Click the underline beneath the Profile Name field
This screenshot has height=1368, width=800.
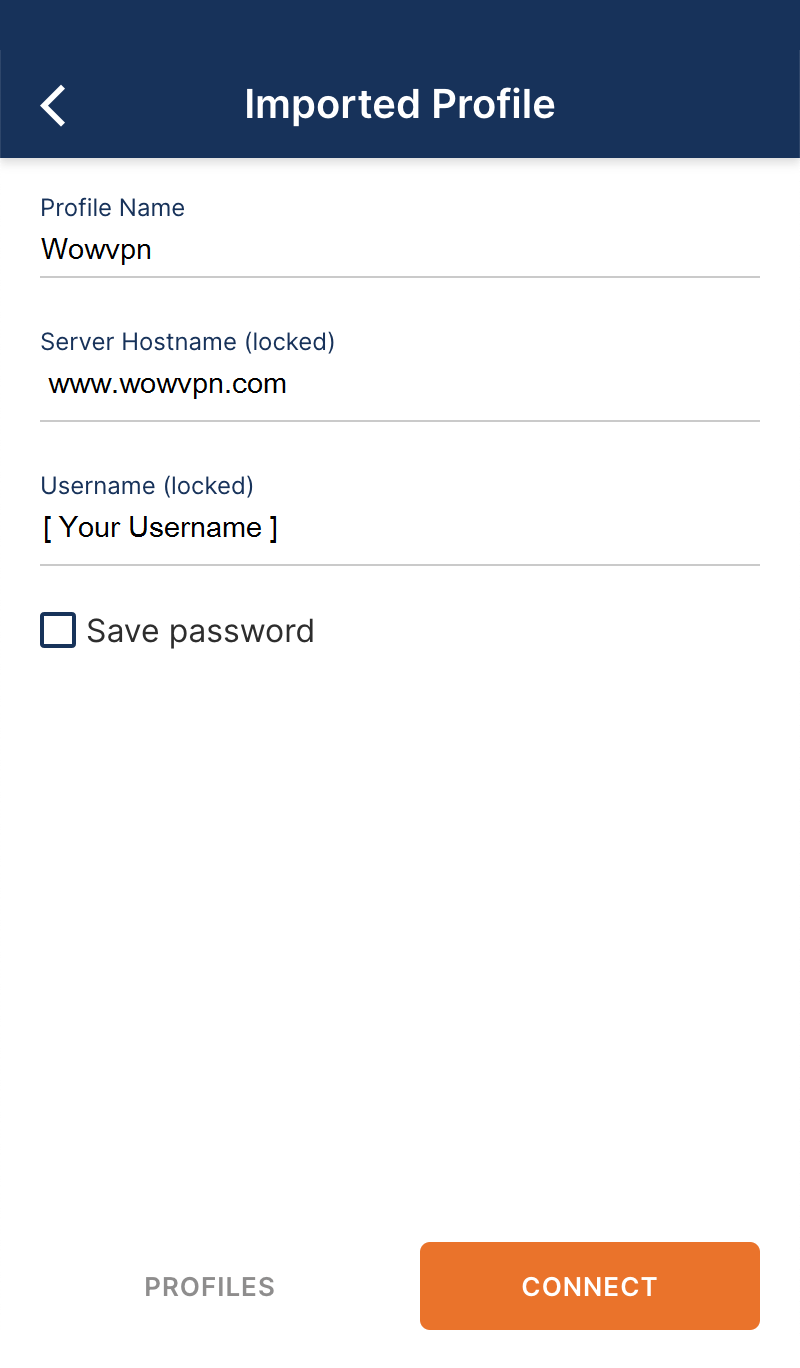400,276
